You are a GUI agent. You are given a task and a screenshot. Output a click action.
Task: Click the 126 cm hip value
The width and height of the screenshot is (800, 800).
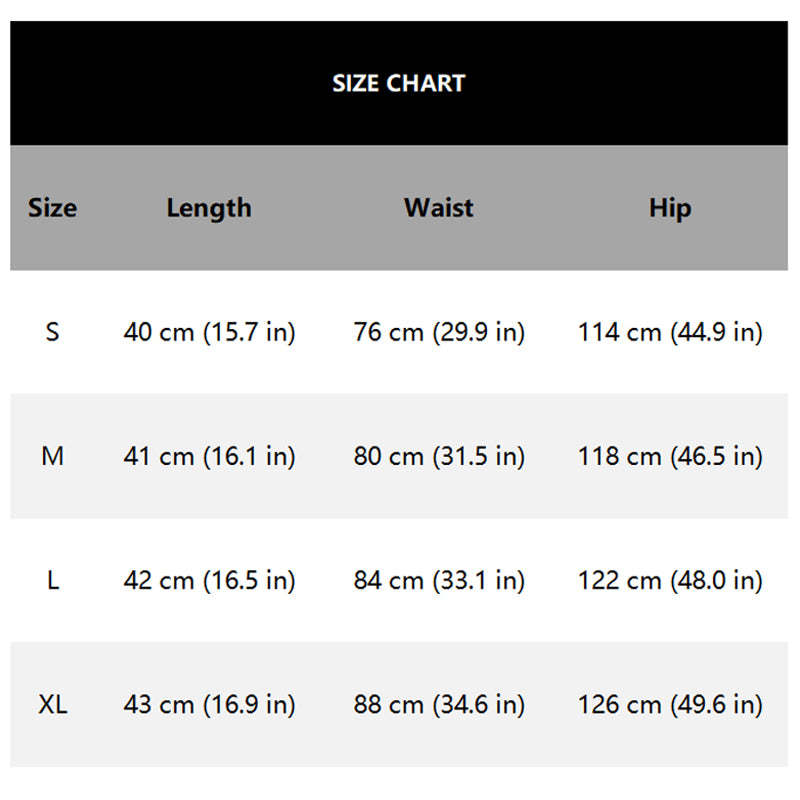coord(670,704)
